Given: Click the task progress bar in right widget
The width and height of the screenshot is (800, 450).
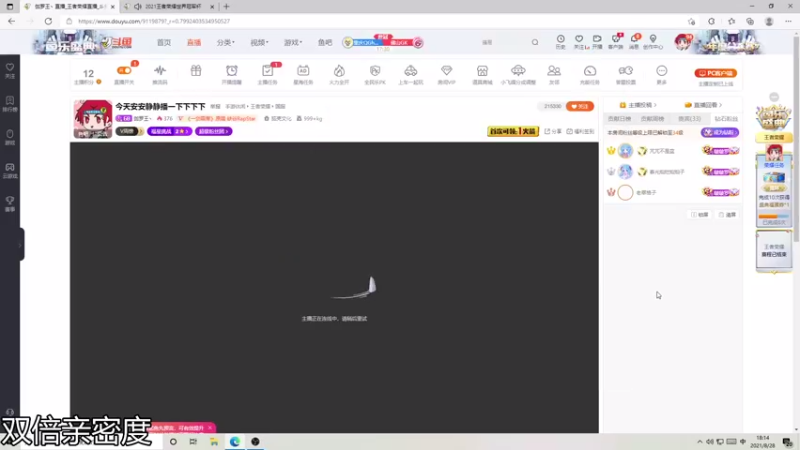Looking at the screenshot, I should point(773,216).
